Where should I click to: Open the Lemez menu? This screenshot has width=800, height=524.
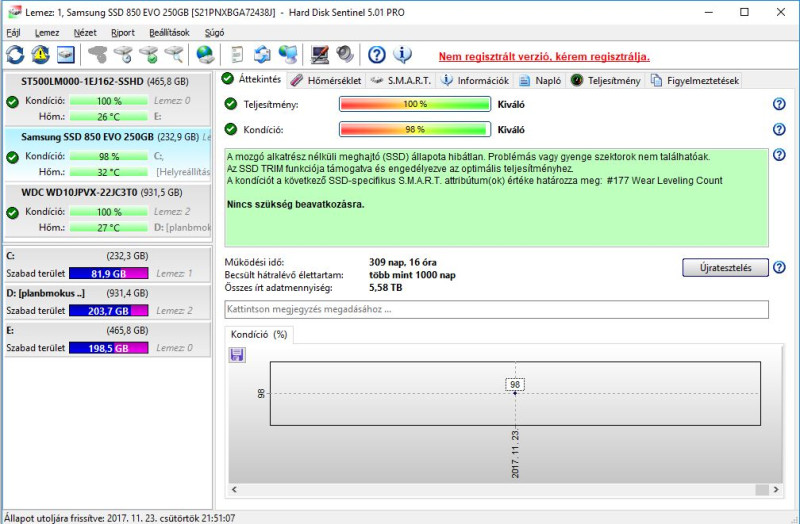click(47, 33)
